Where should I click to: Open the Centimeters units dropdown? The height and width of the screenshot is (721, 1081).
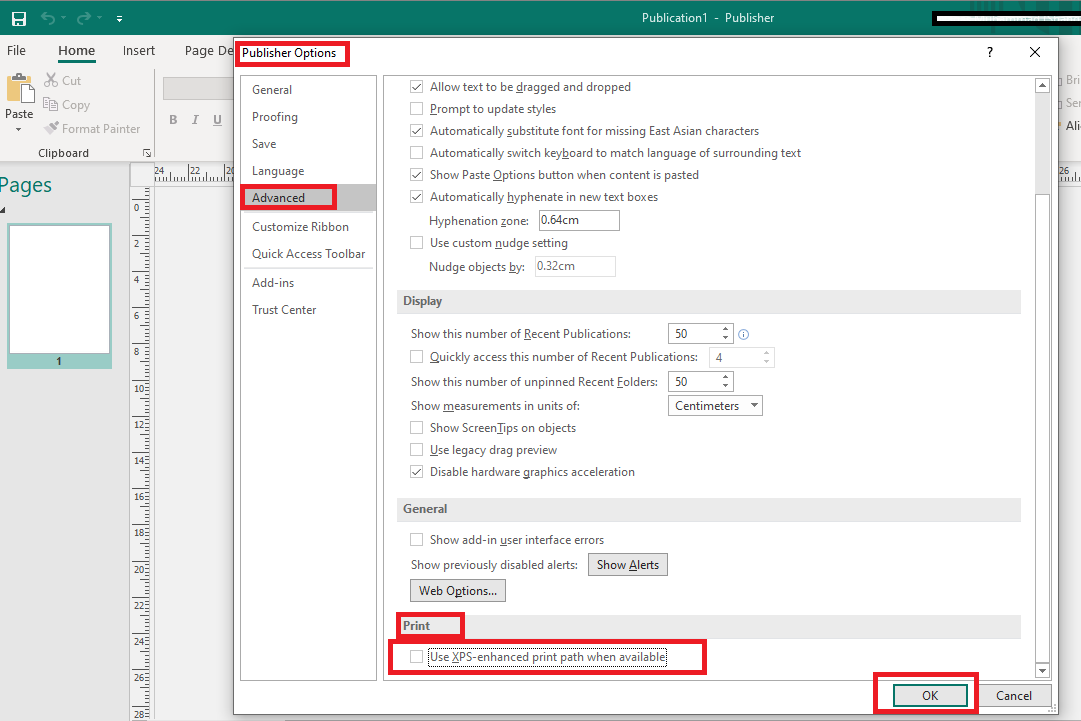715,406
